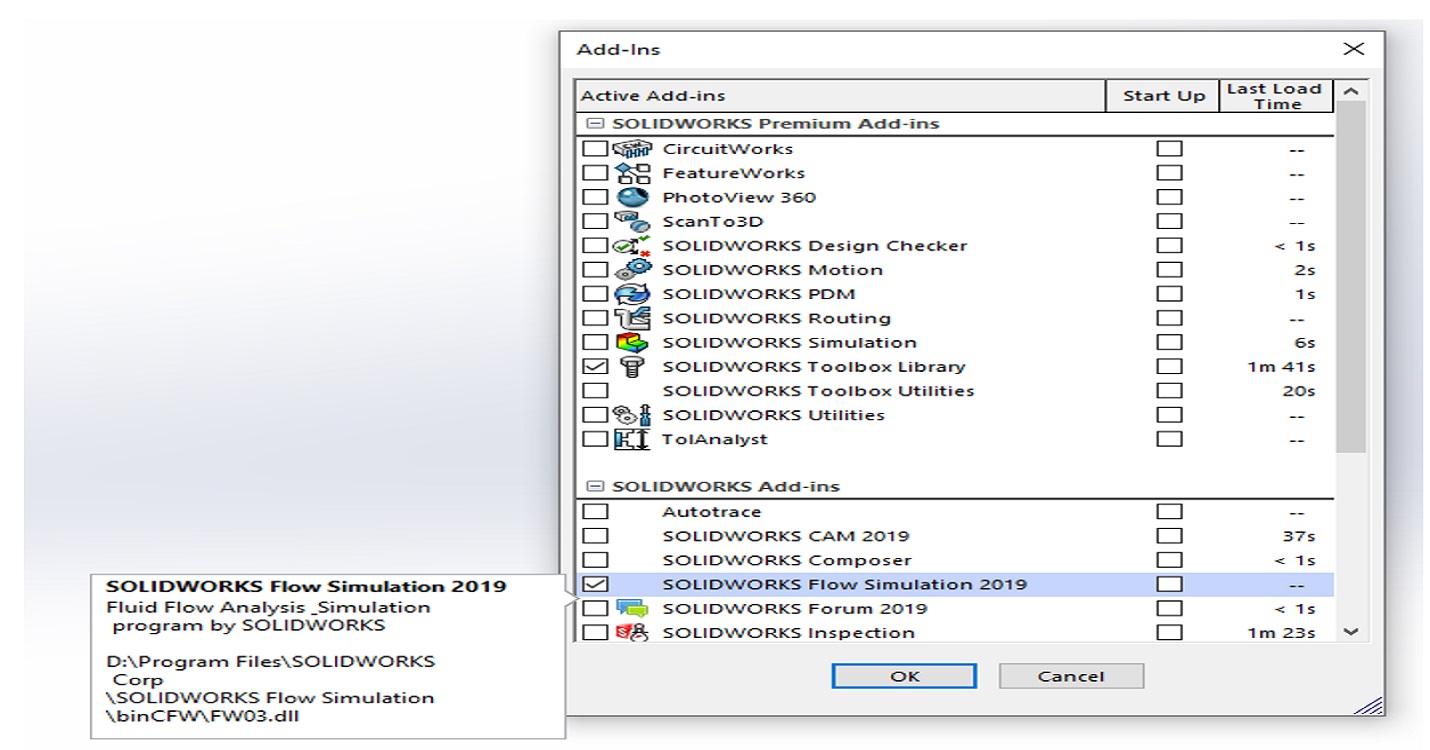Click the Autotrace label
Viewport: 1430px width, 750px height.
(711, 512)
